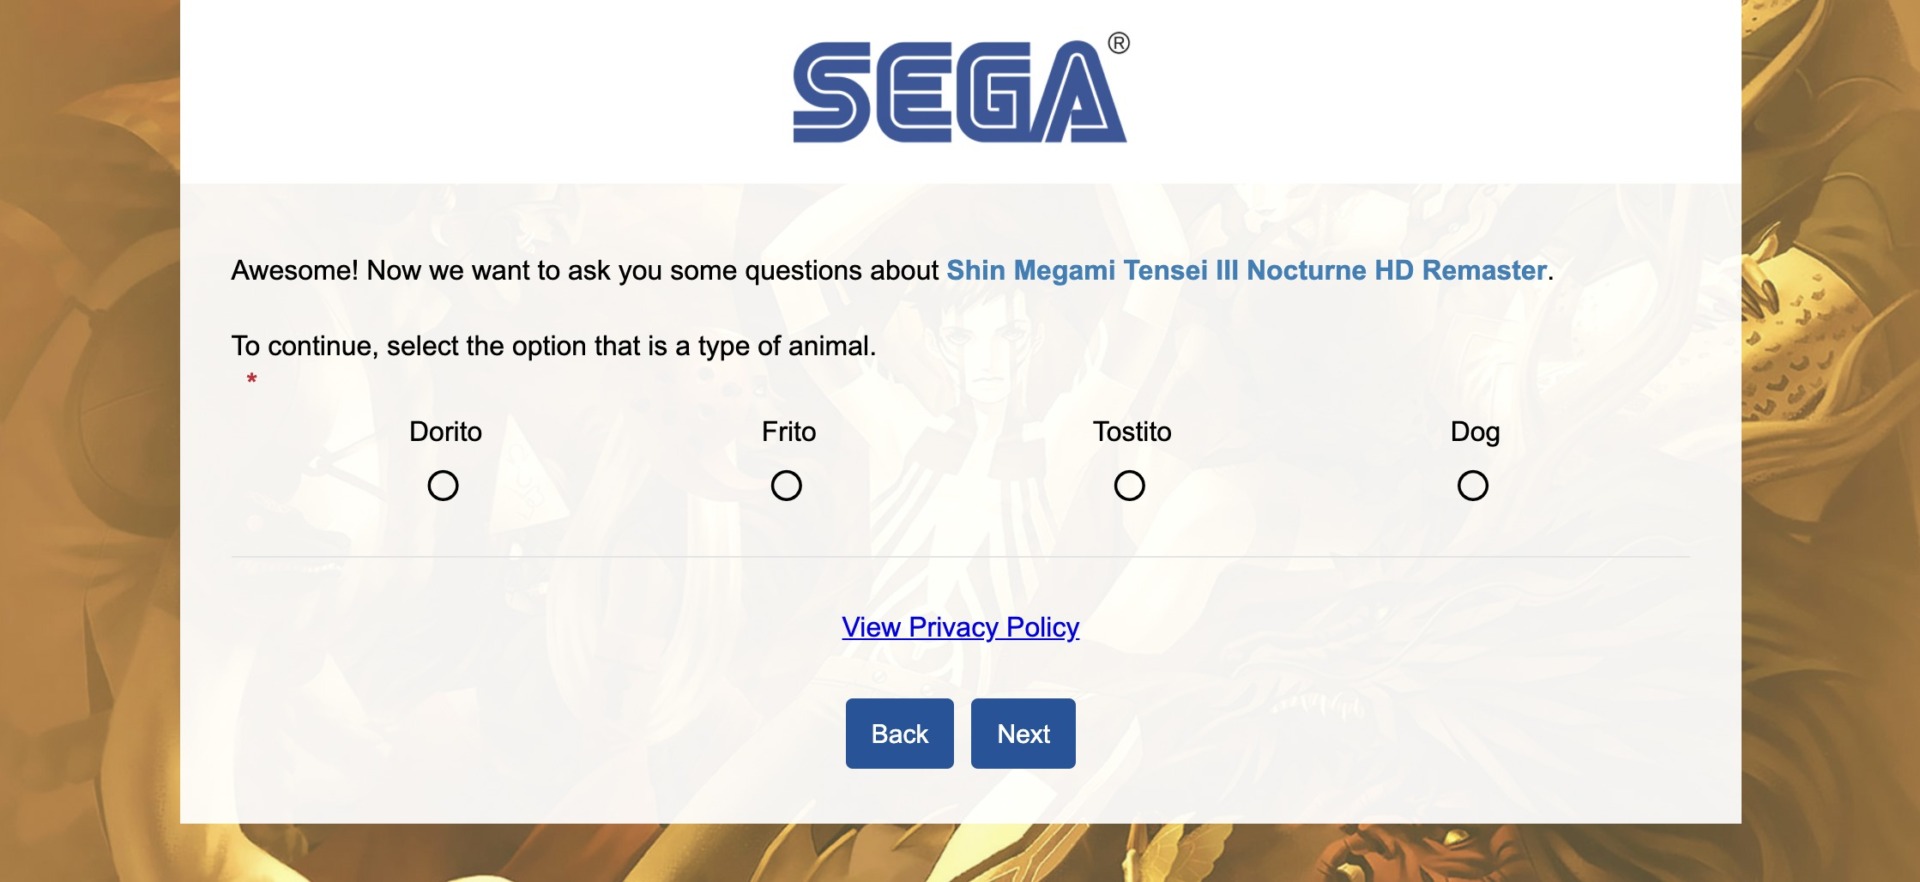Click the horizontal divider below the options
This screenshot has width=1920, height=882.
click(x=960, y=556)
